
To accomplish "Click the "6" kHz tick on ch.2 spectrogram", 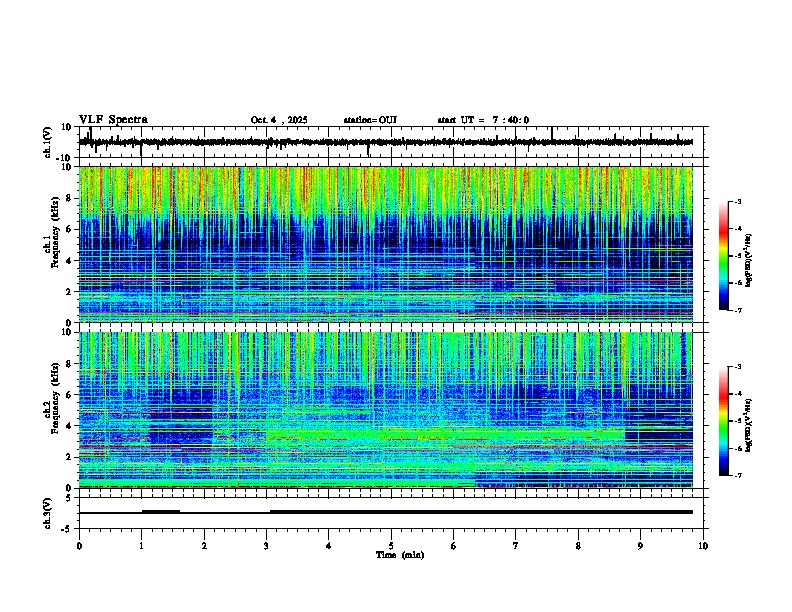I will click(x=69, y=394).
